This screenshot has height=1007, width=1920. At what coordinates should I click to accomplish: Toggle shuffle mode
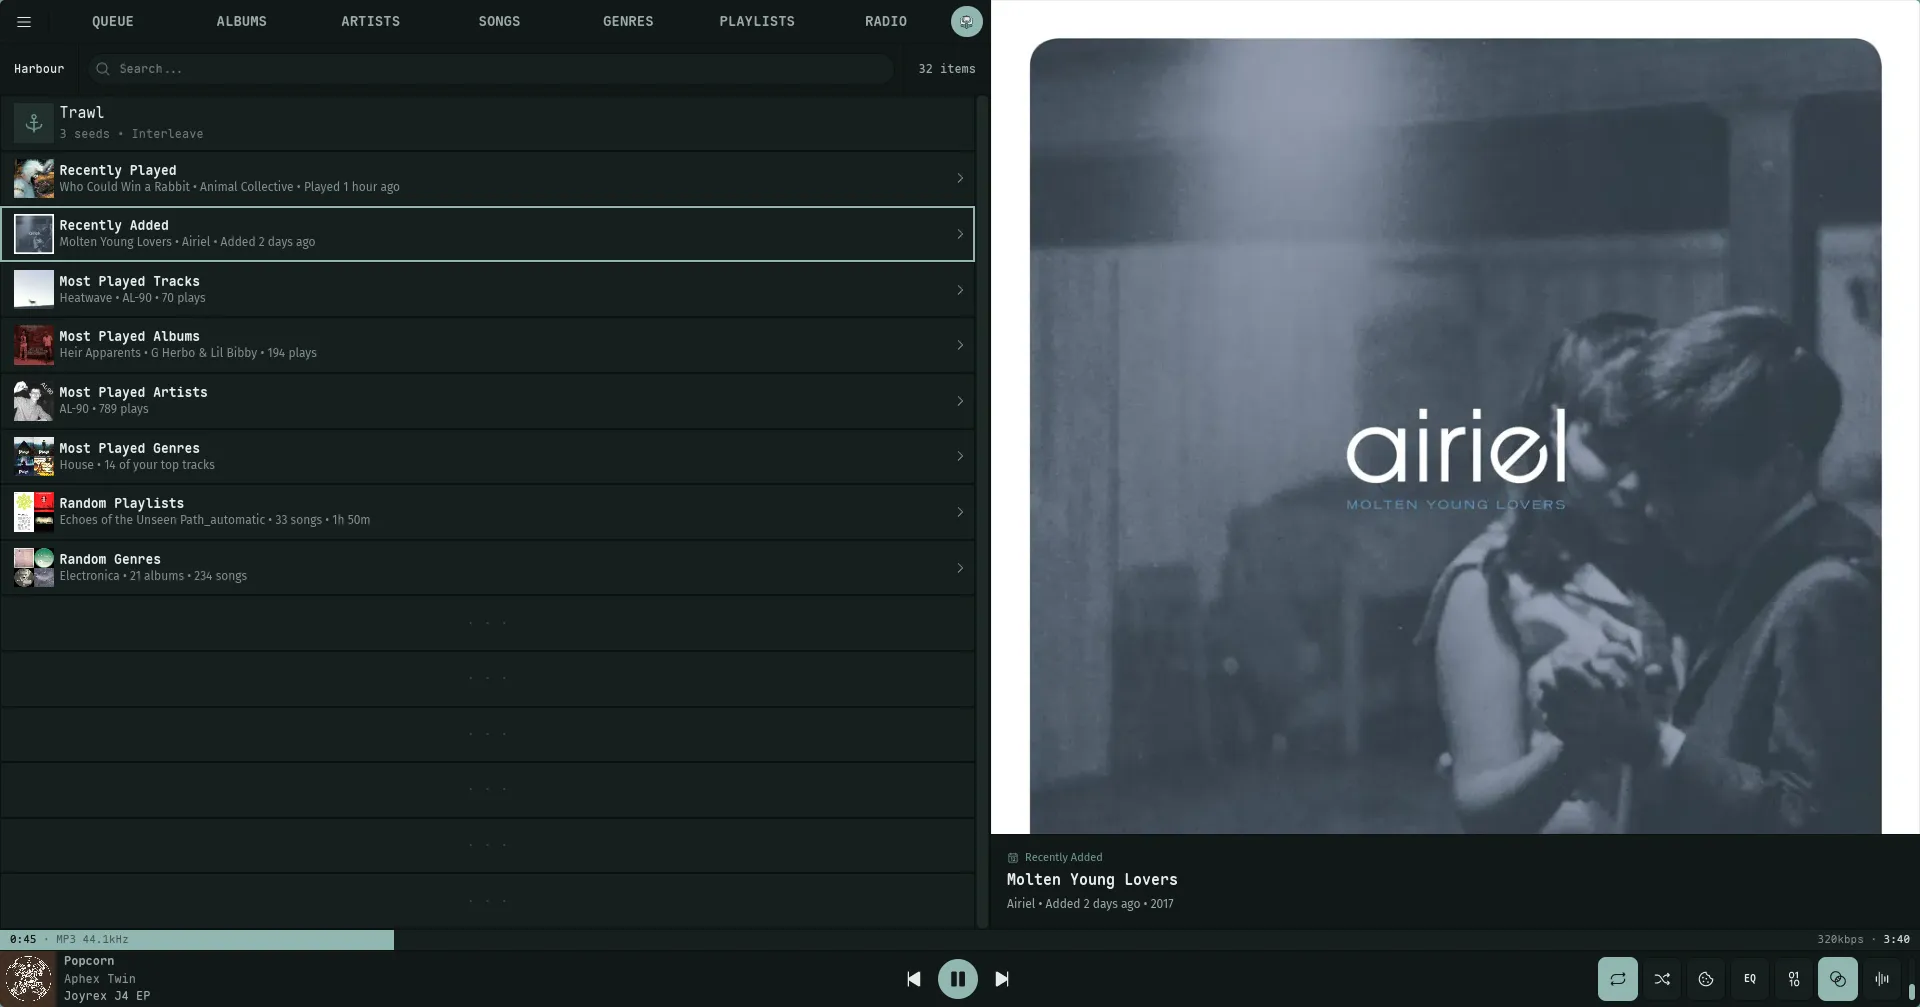pyautogui.click(x=1662, y=979)
